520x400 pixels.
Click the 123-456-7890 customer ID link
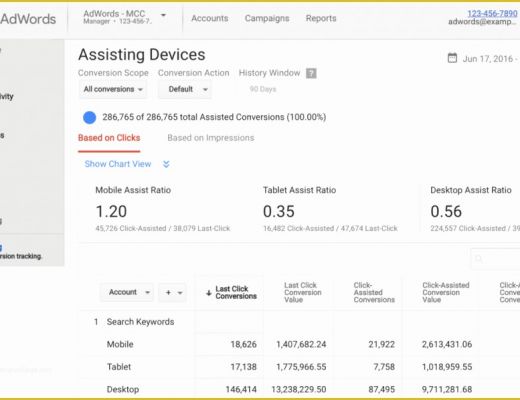[x=492, y=13]
